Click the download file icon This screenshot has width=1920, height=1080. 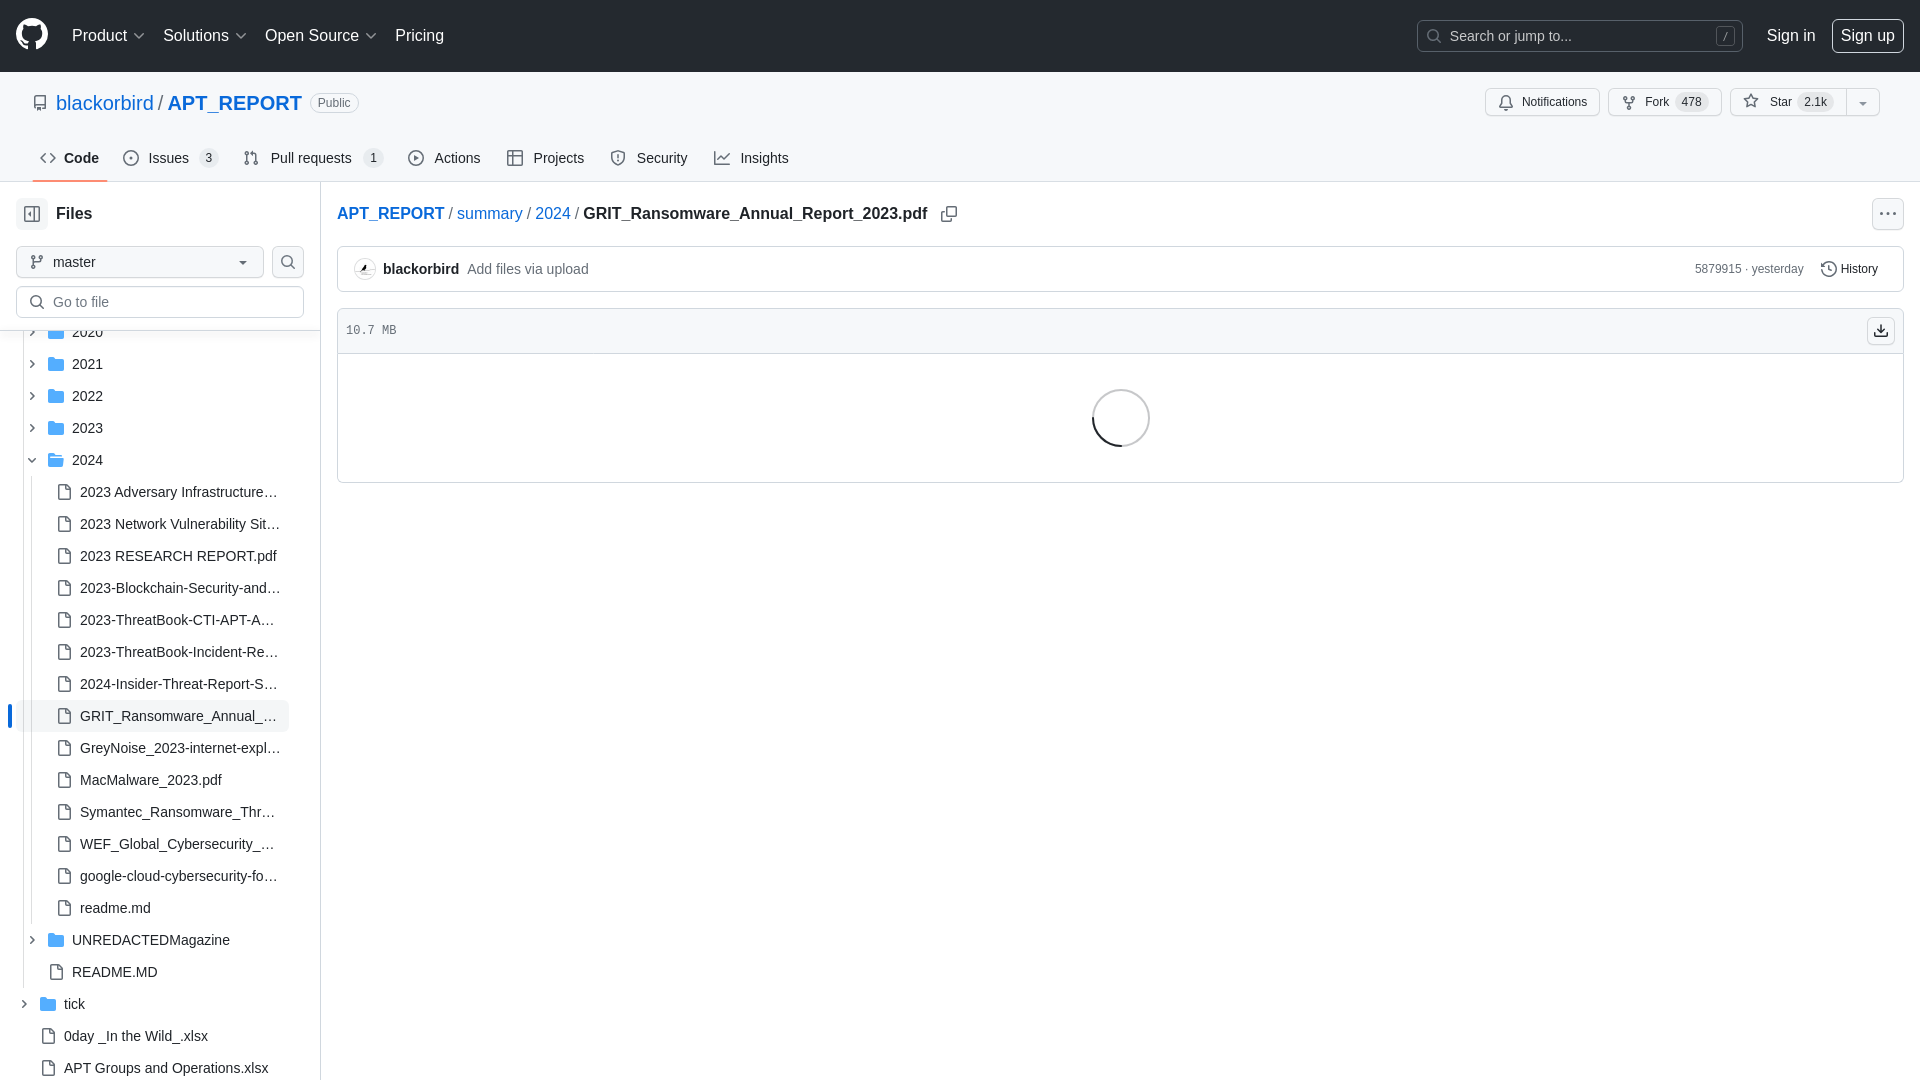(x=1880, y=330)
